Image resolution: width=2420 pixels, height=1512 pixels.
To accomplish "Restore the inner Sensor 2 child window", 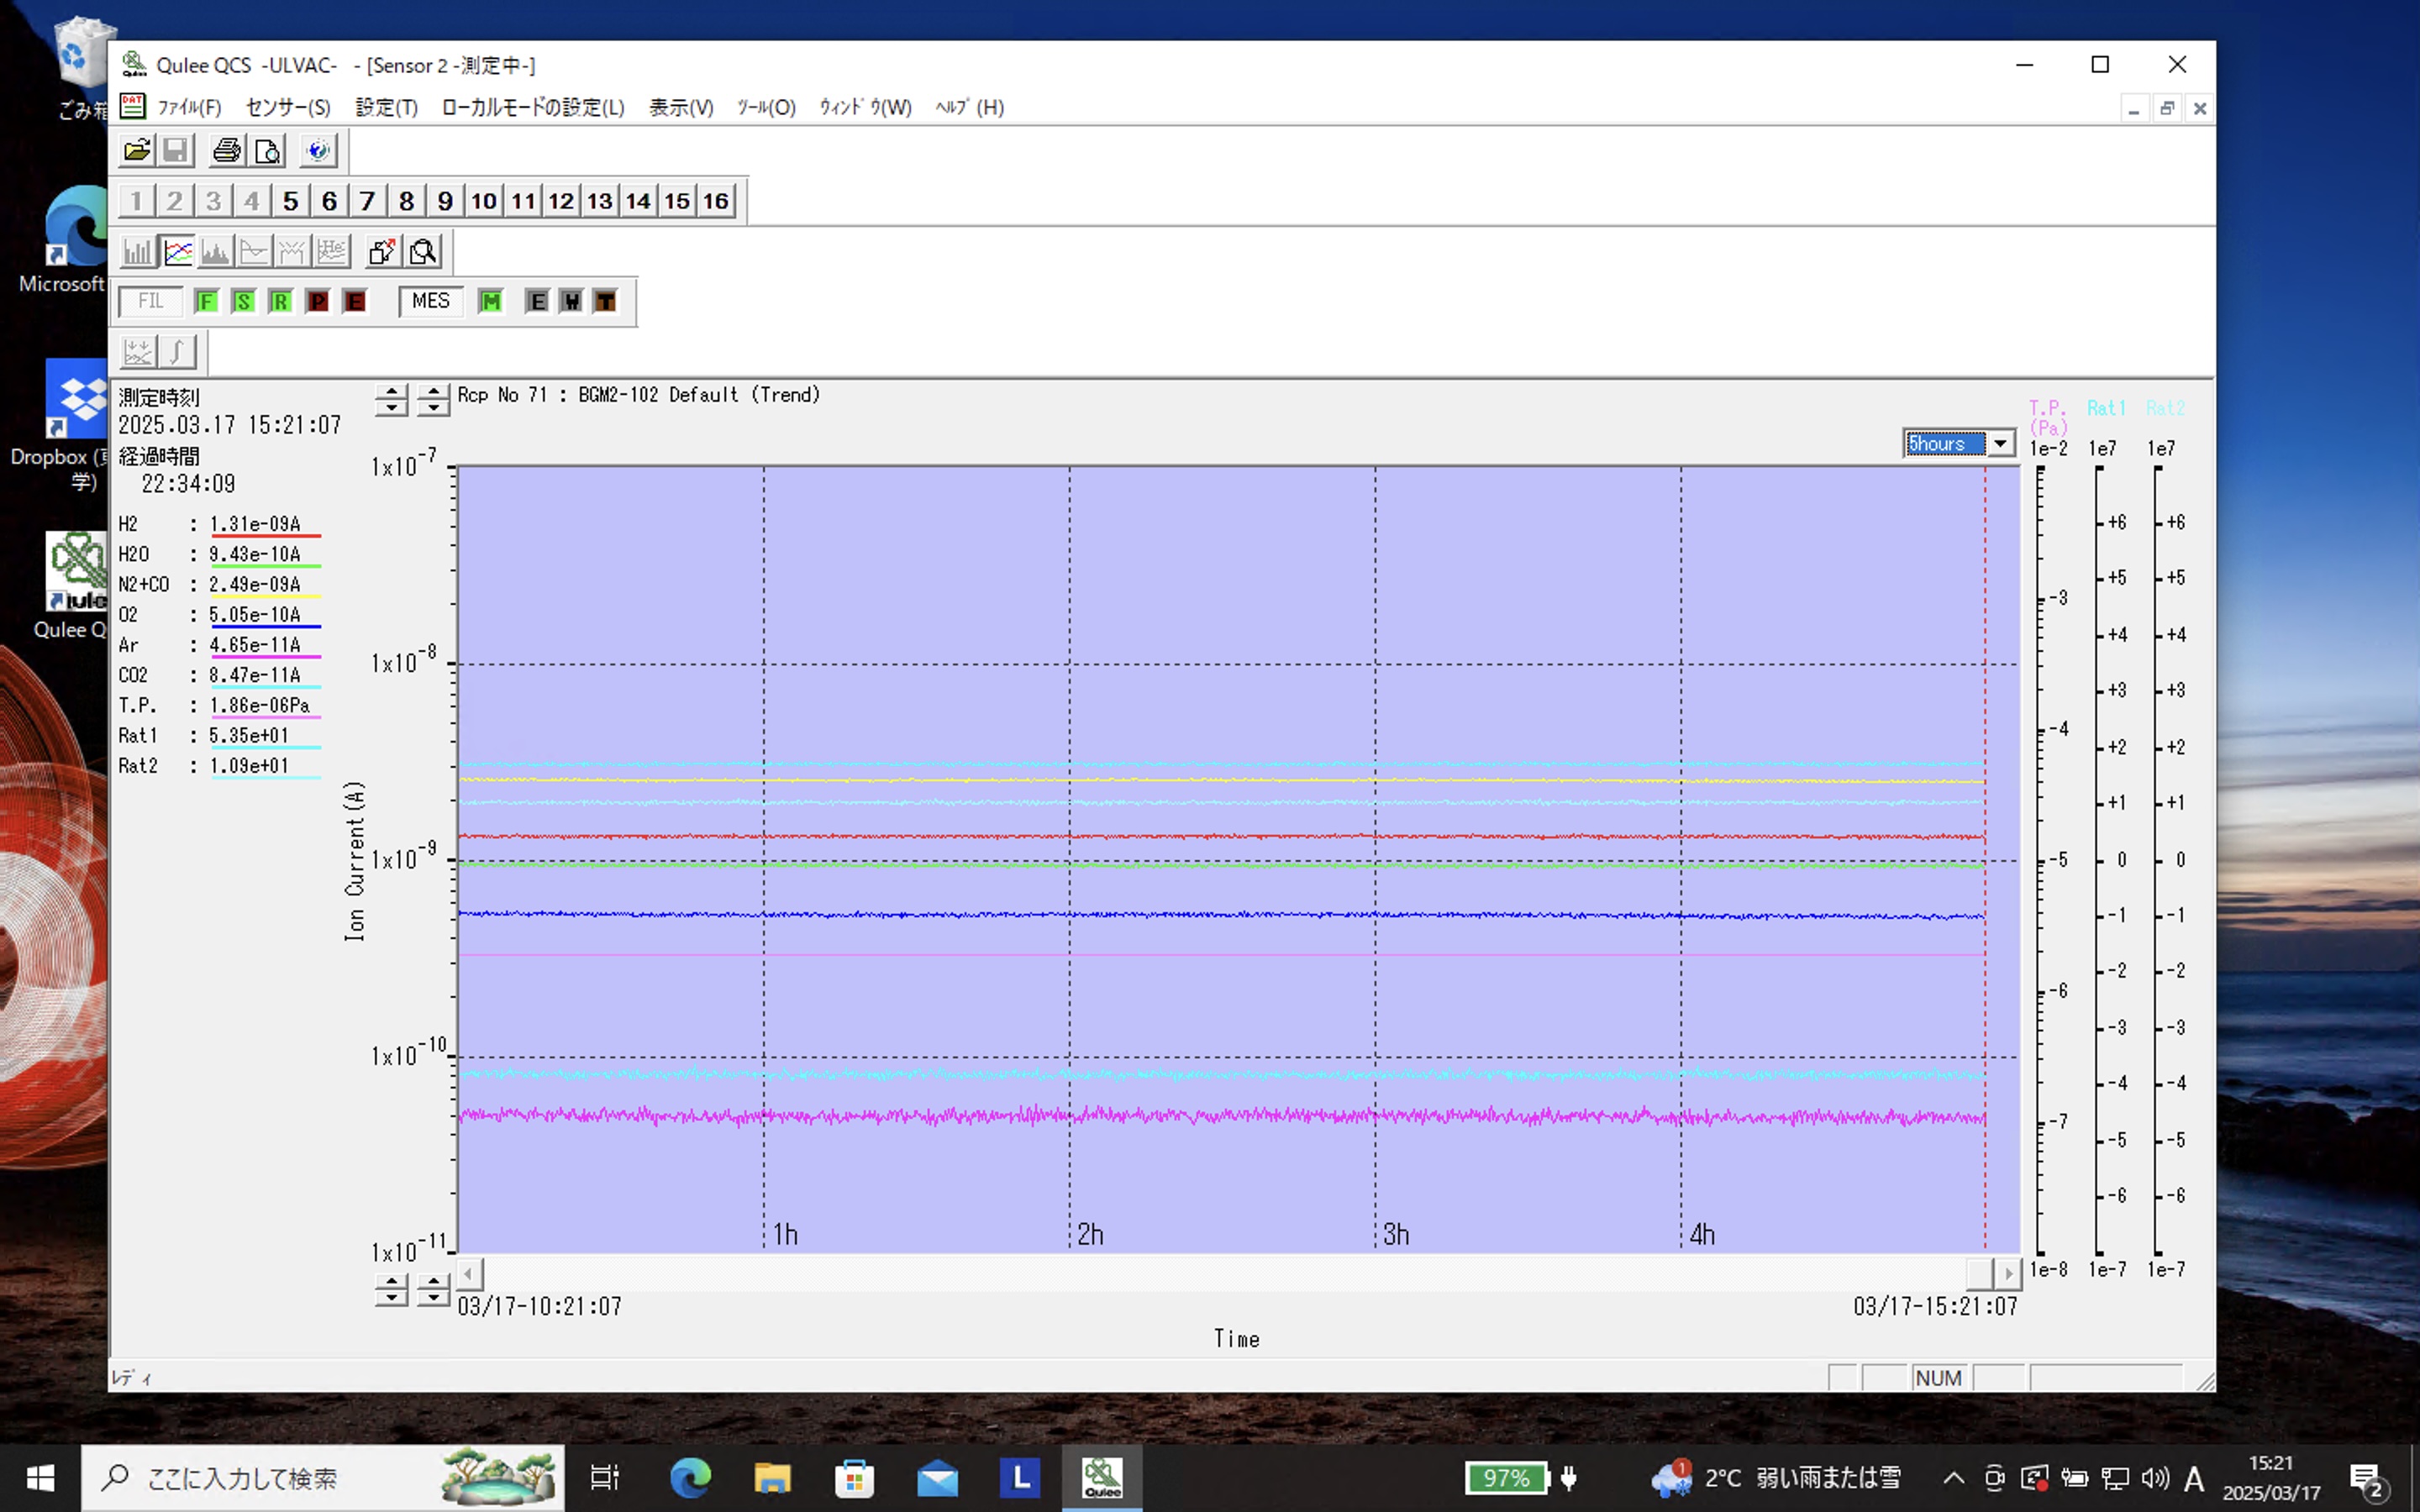I will (x=2167, y=108).
